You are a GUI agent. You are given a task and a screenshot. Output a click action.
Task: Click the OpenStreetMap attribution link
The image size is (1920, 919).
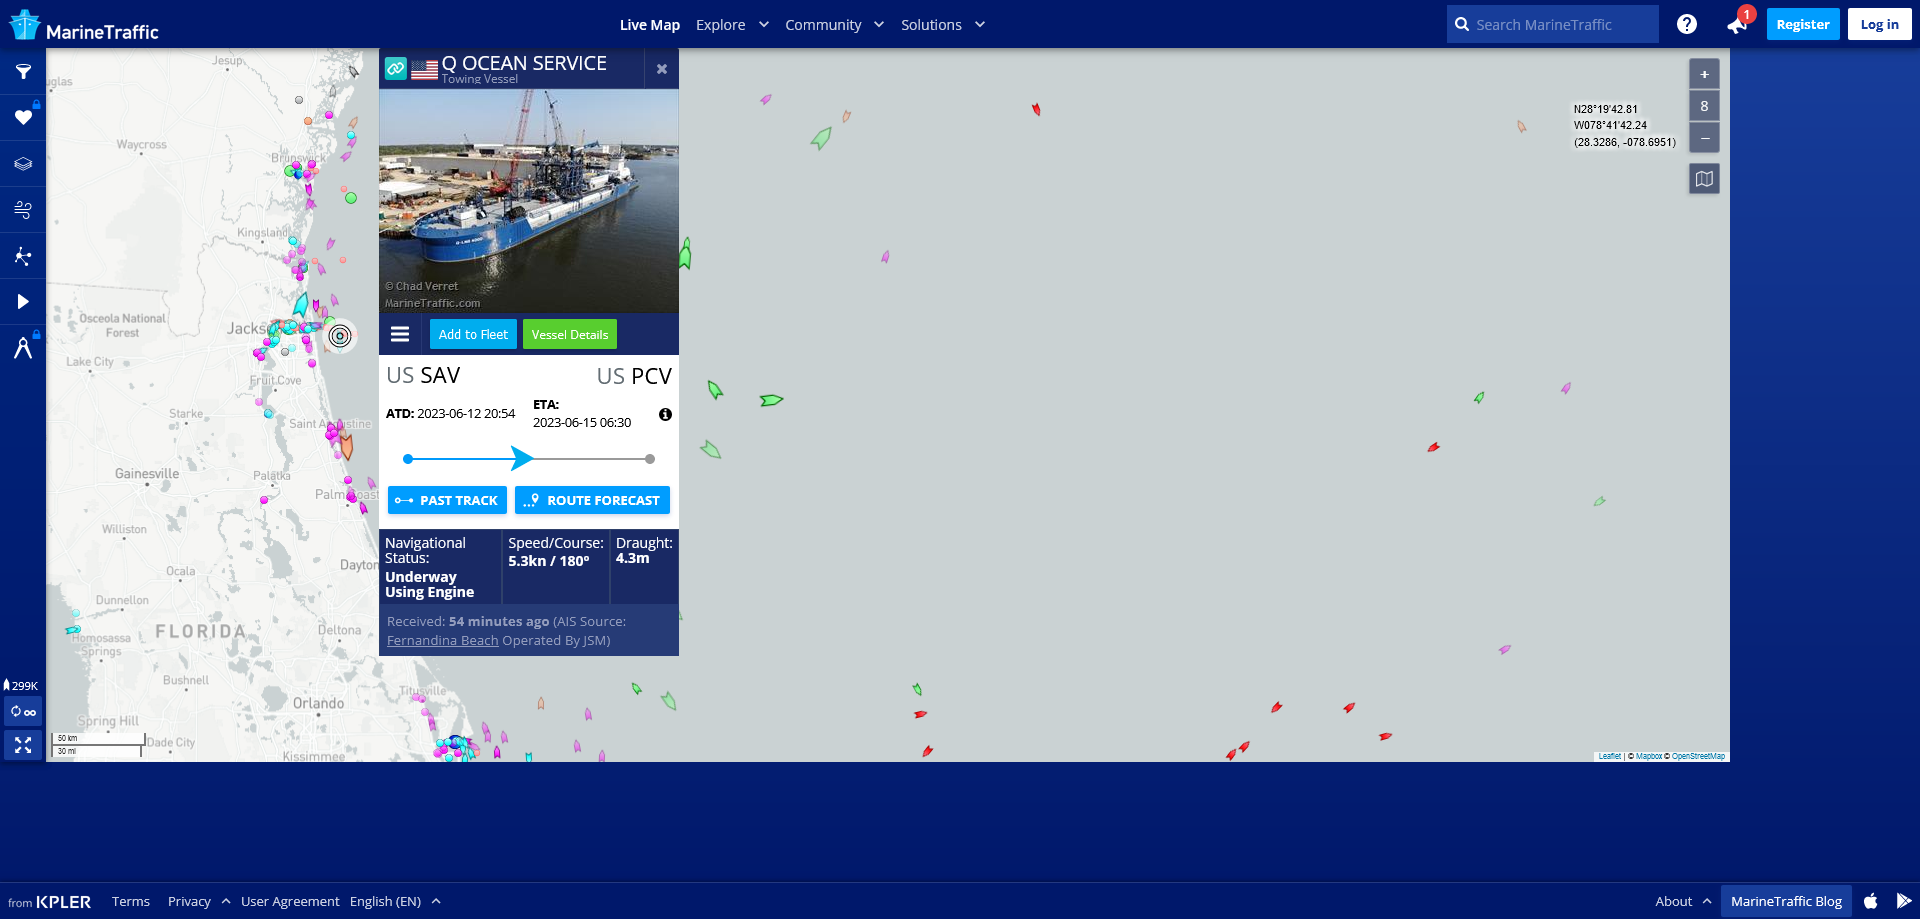click(x=1698, y=756)
